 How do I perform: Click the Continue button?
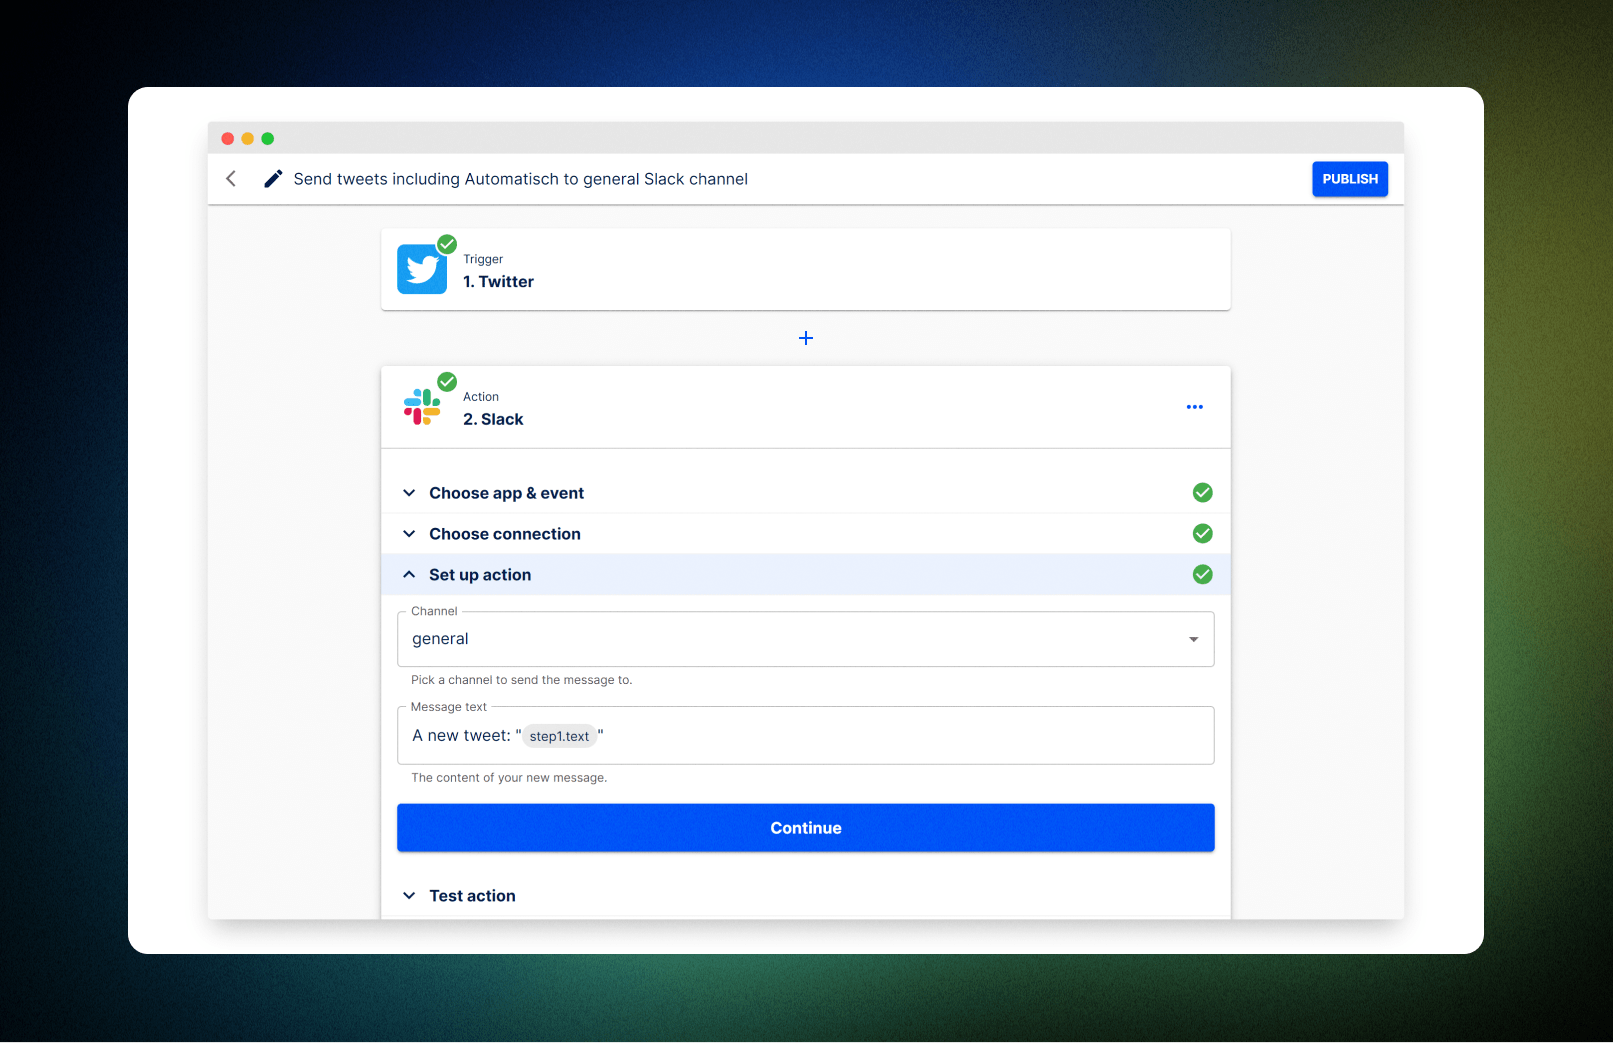click(x=806, y=828)
